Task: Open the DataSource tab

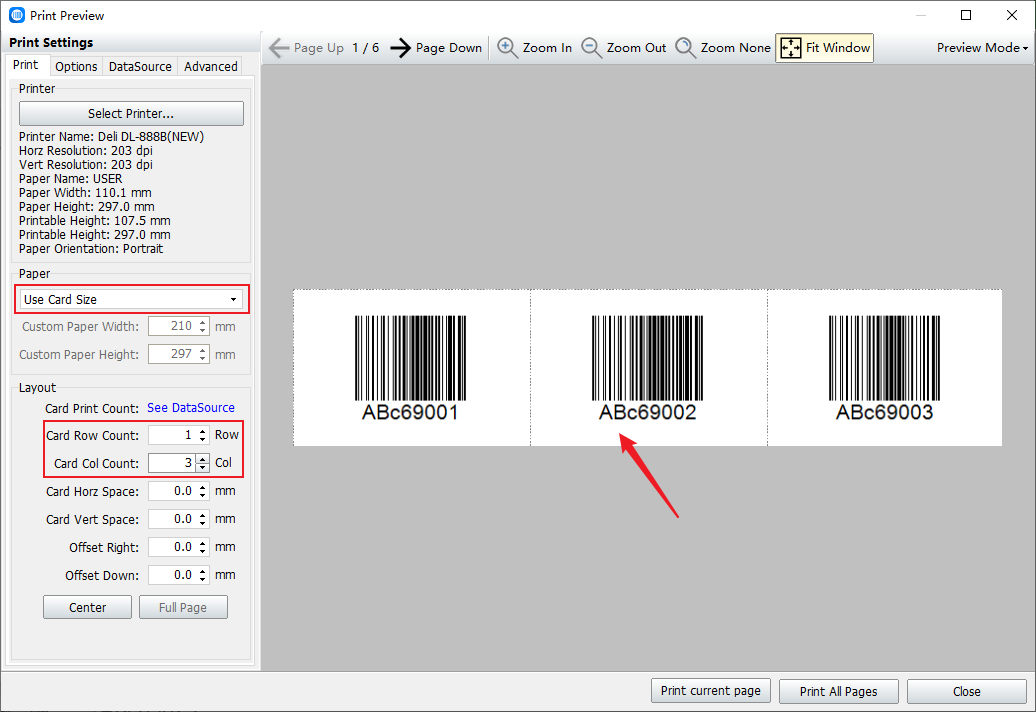Action: coord(140,67)
